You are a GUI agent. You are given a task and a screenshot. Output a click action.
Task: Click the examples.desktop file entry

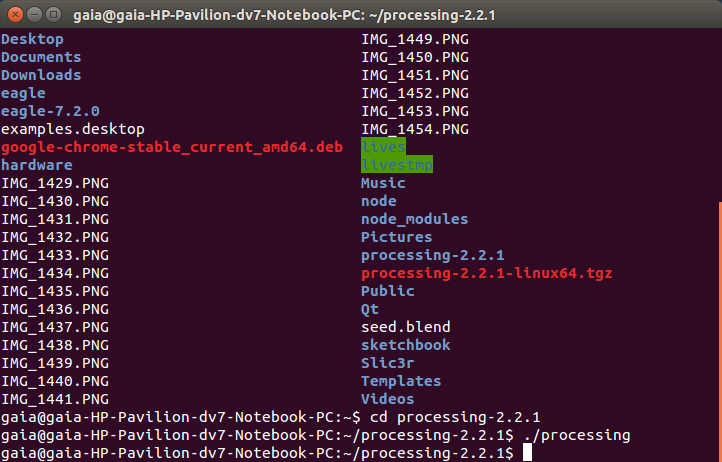[x=73, y=129]
